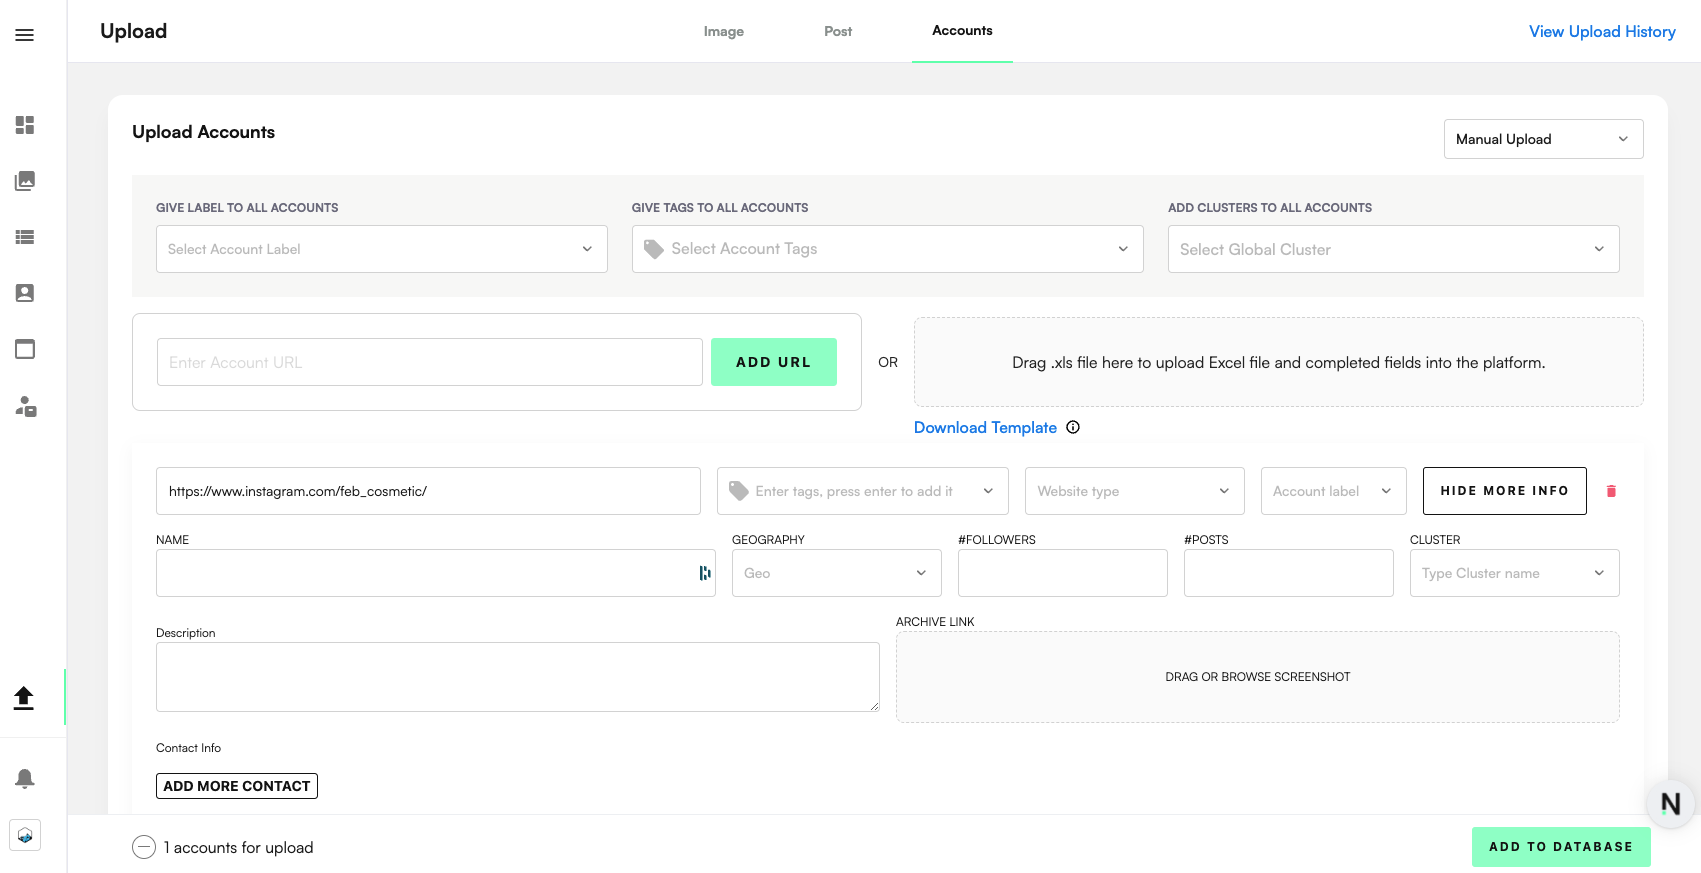Open the View Upload History link
Image resolution: width=1701 pixels, height=873 pixels.
(1601, 31)
